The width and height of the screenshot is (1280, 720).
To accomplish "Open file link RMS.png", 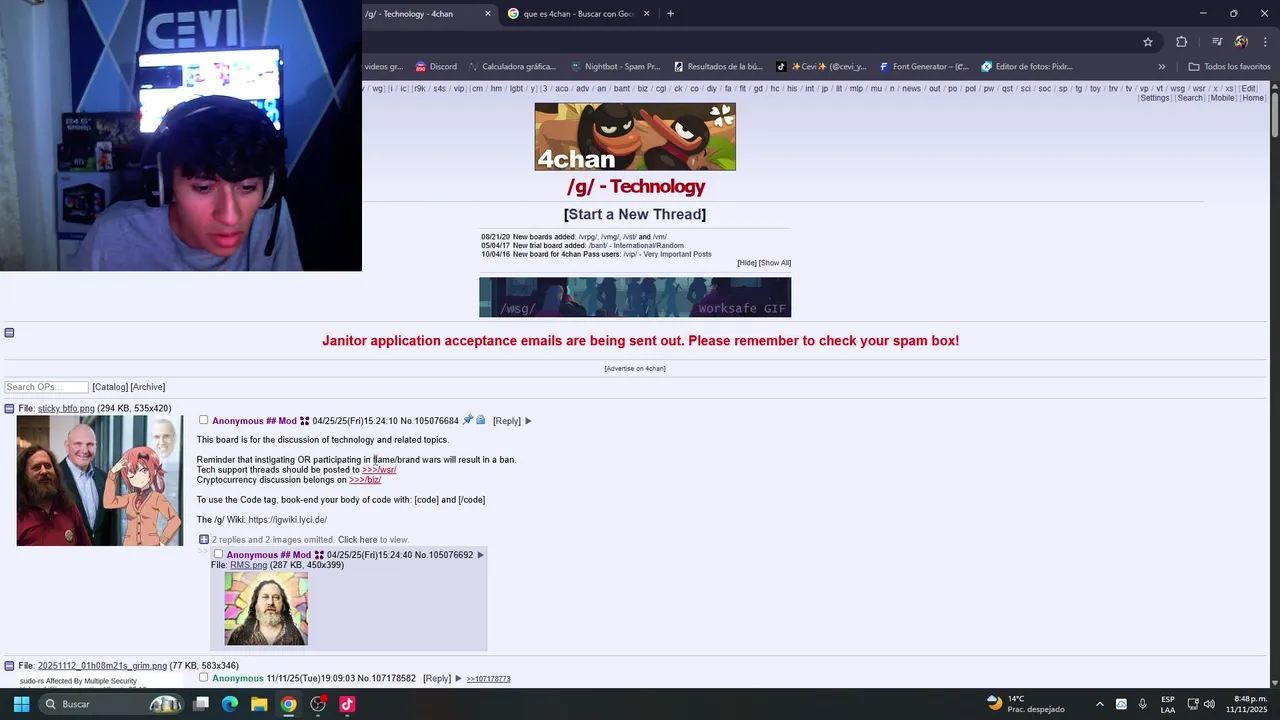I will click(x=248, y=565).
